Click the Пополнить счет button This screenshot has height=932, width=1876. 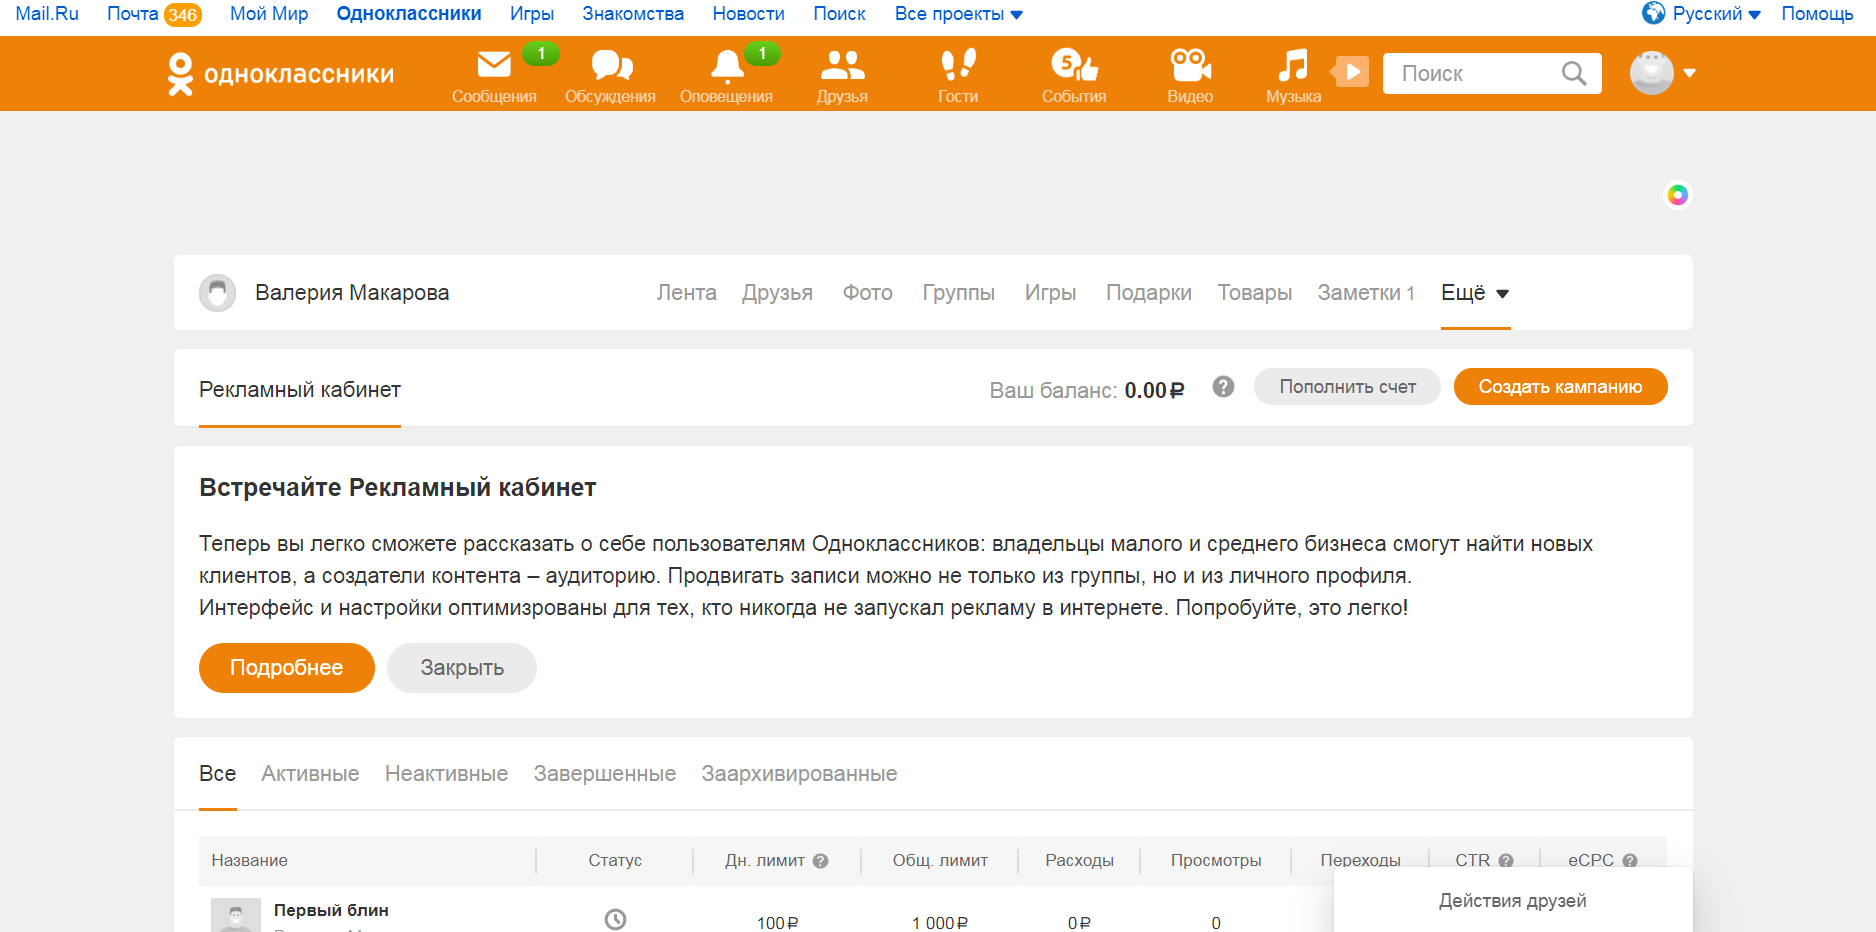pos(1347,387)
